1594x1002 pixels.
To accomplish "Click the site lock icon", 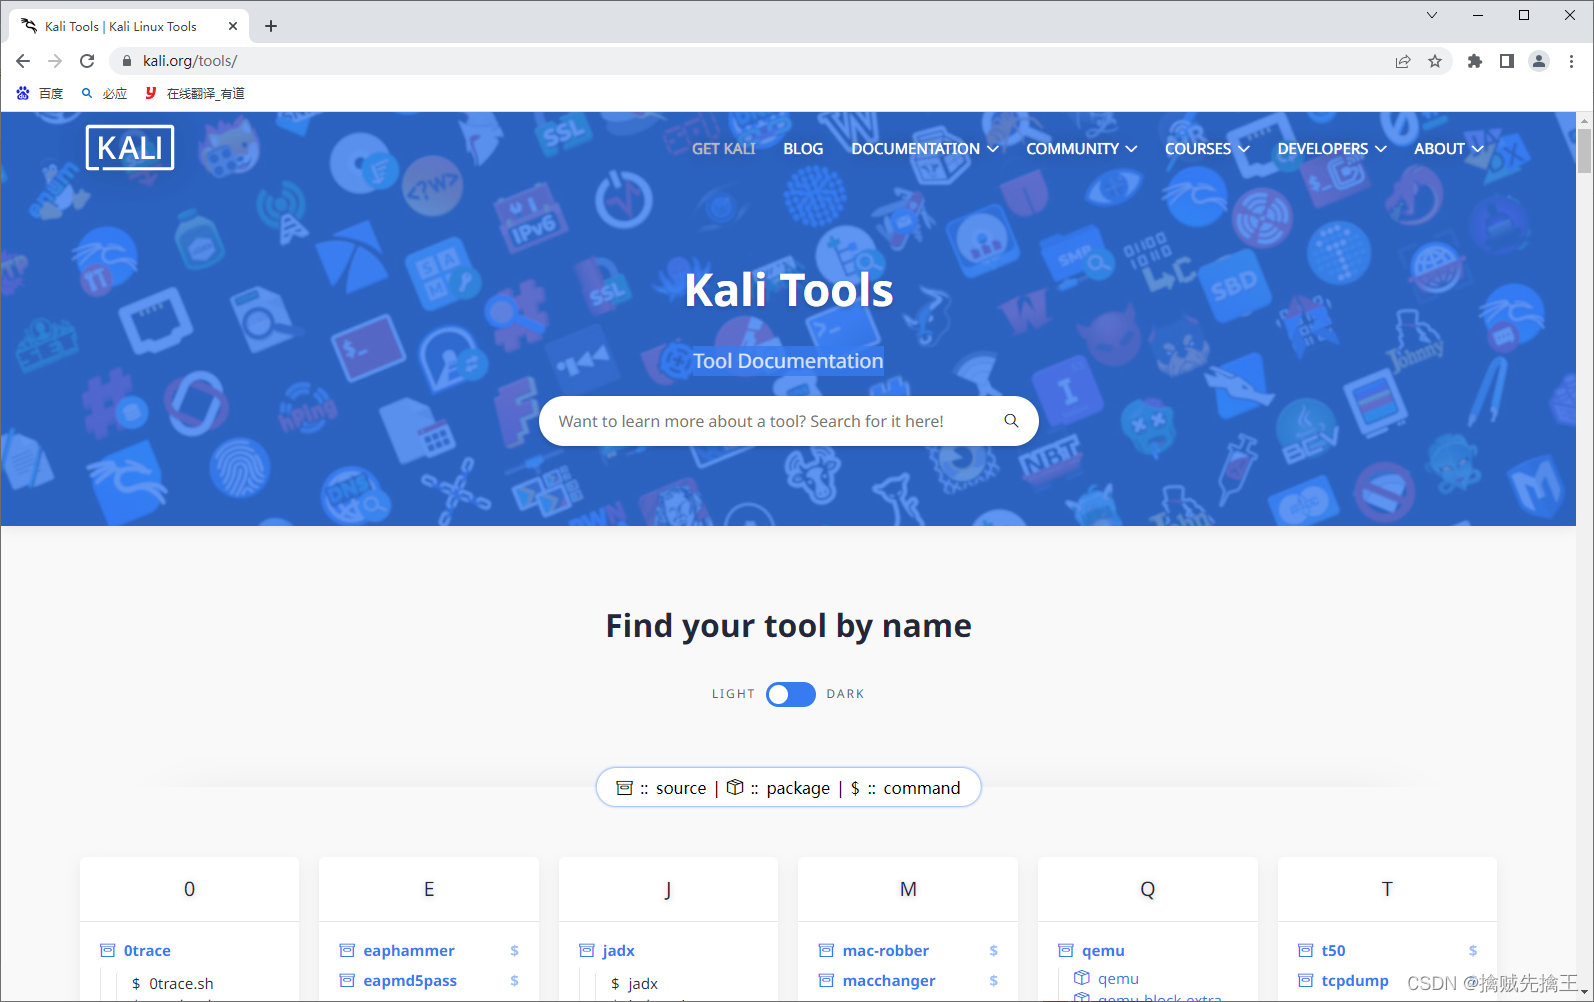I will click(126, 61).
